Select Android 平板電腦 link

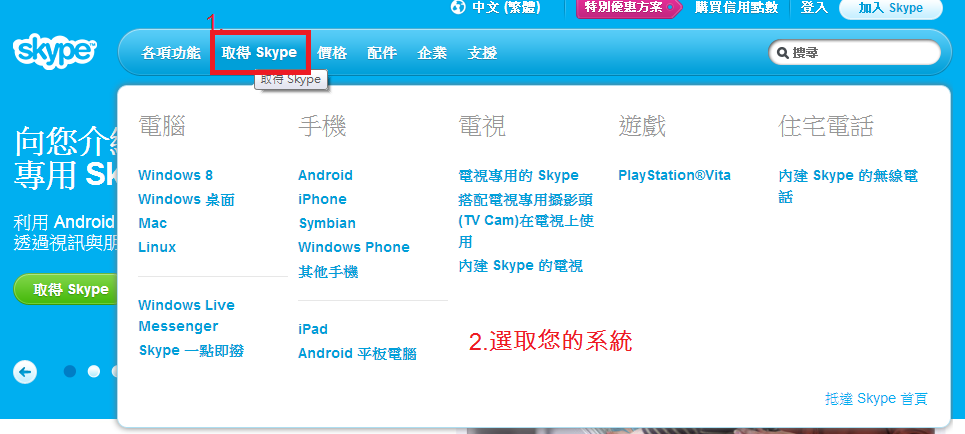click(x=358, y=353)
